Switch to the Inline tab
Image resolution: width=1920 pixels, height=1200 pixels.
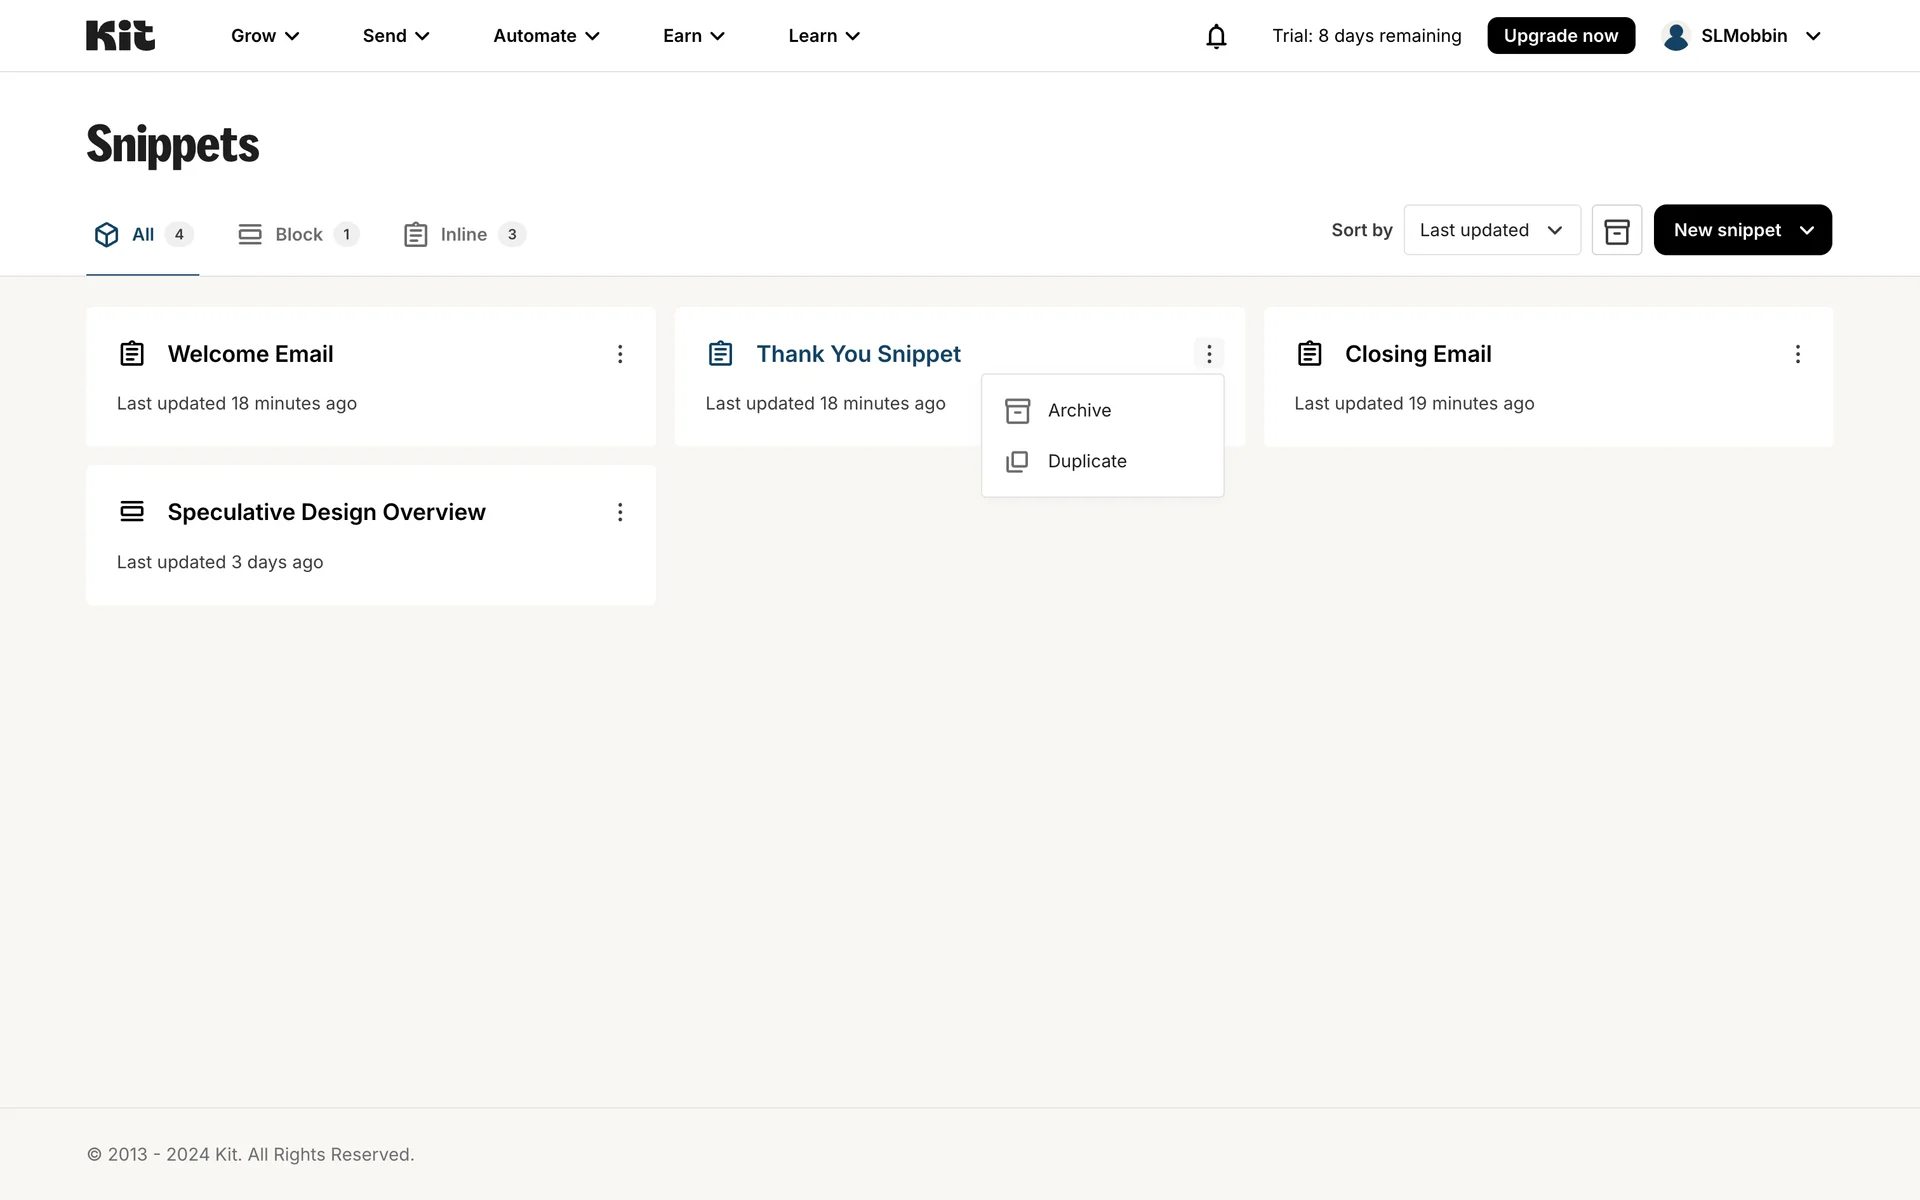[464, 235]
